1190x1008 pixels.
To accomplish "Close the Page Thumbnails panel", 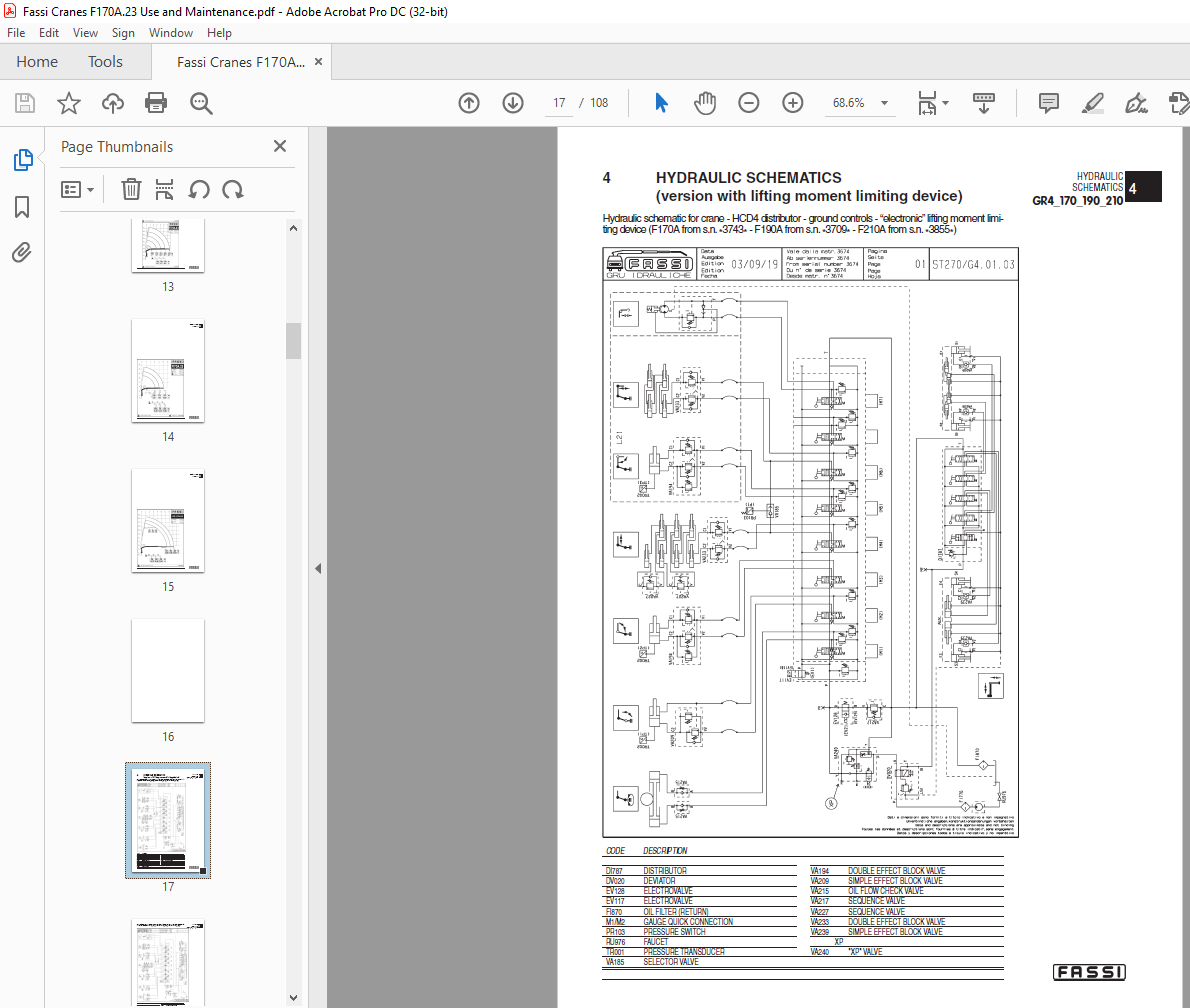I will pos(280,146).
